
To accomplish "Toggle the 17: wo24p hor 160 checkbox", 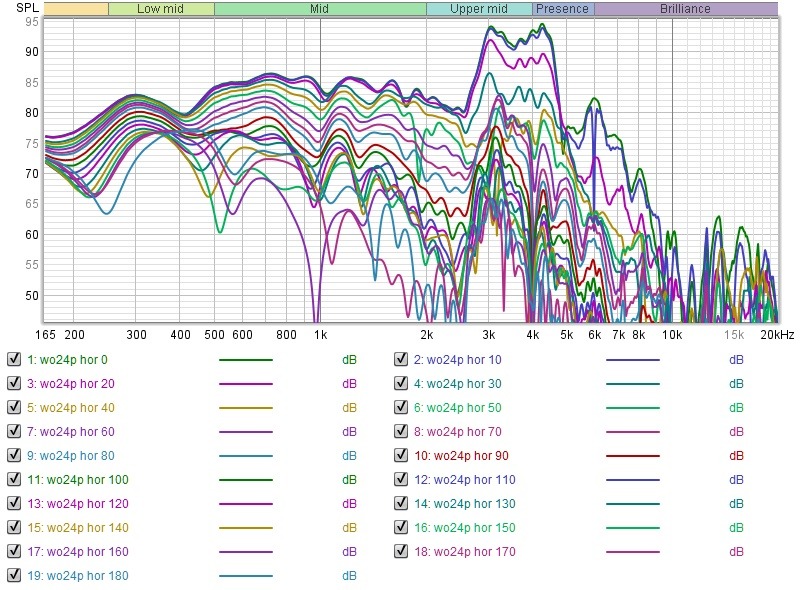I will tap(14, 551).
